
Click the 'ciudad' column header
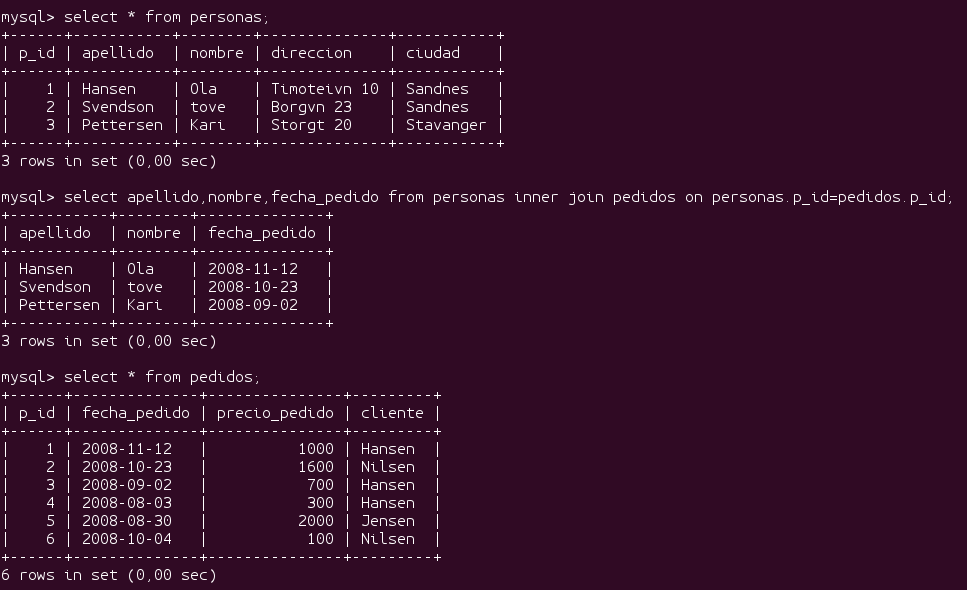click(x=433, y=53)
